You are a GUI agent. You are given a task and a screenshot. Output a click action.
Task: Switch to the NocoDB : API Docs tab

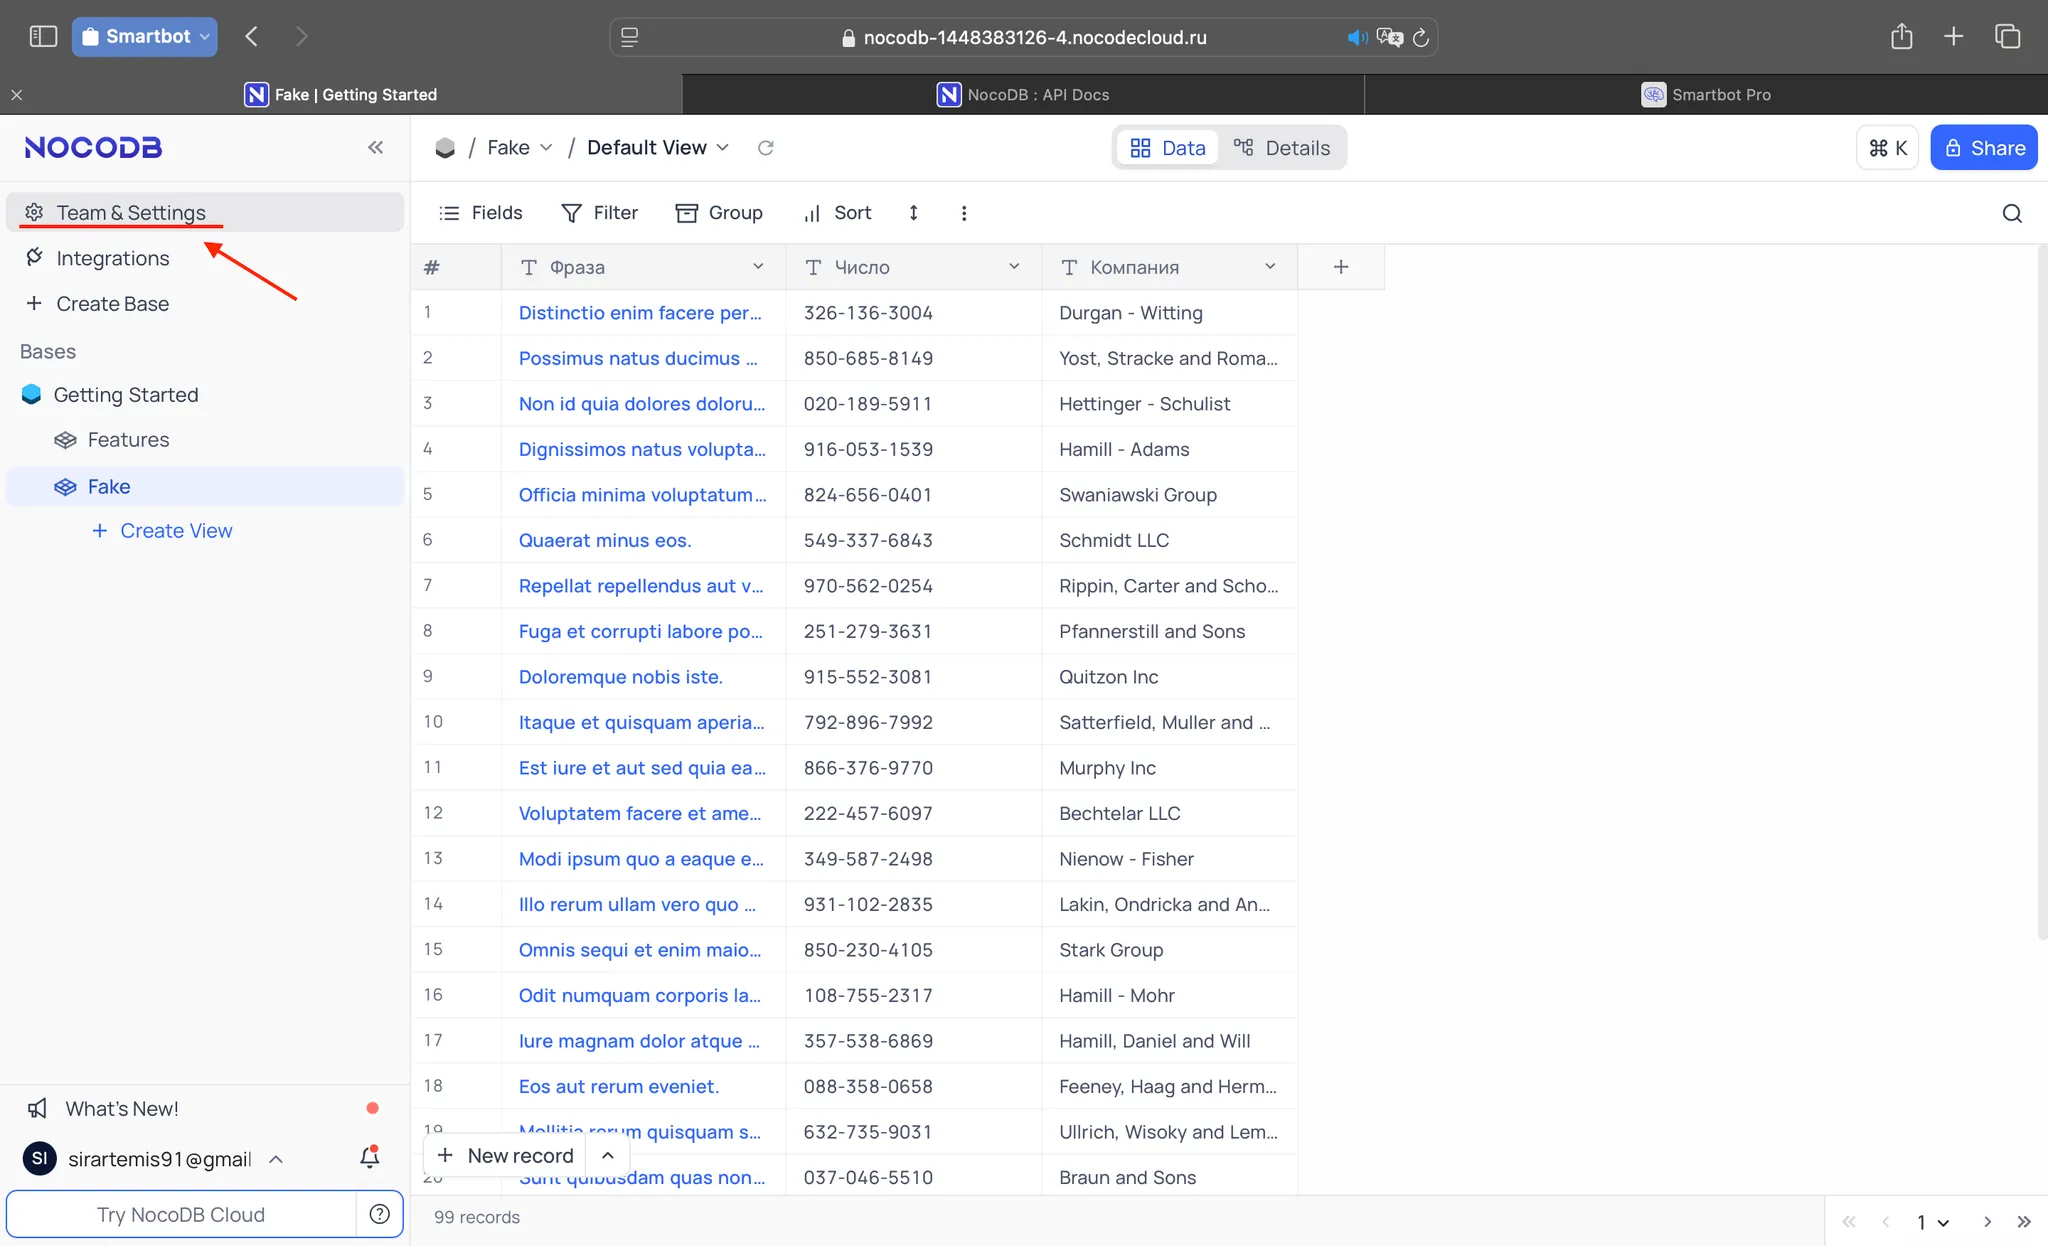pos(1023,95)
